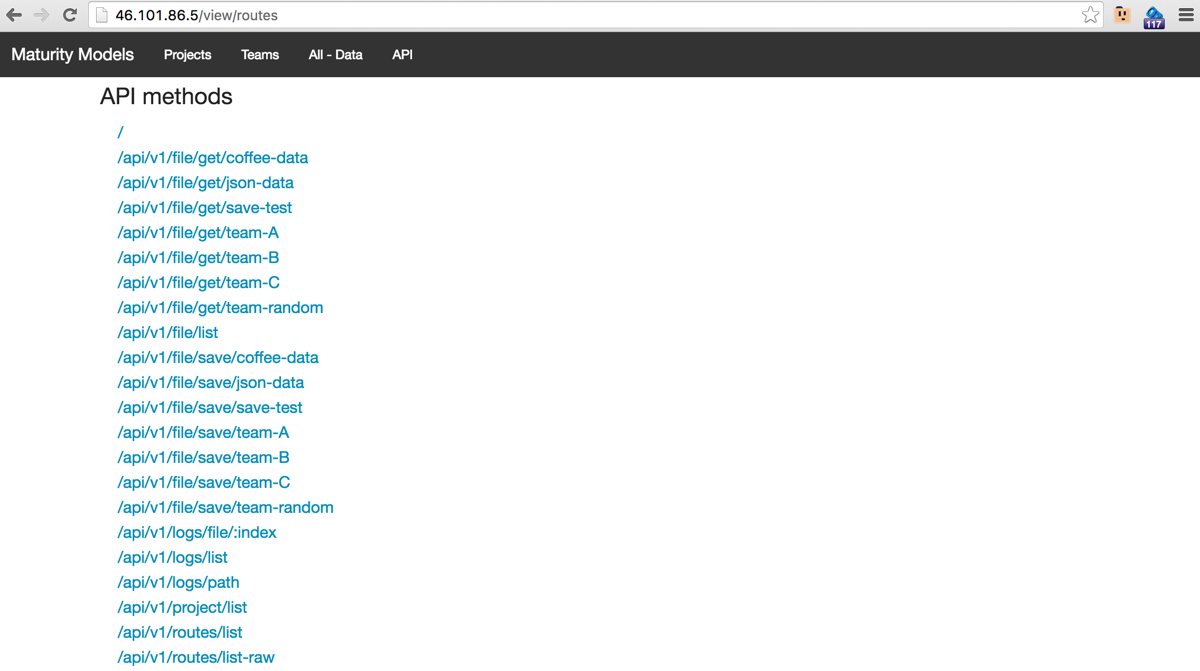Click the browser forward arrow
1200x671 pixels.
click(41, 15)
